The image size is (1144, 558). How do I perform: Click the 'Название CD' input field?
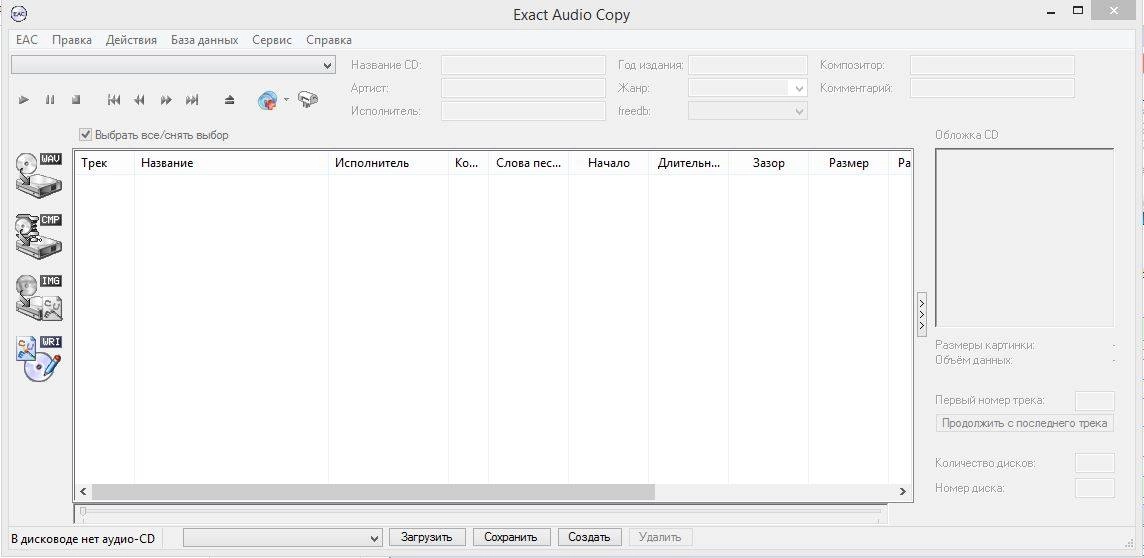click(x=523, y=66)
